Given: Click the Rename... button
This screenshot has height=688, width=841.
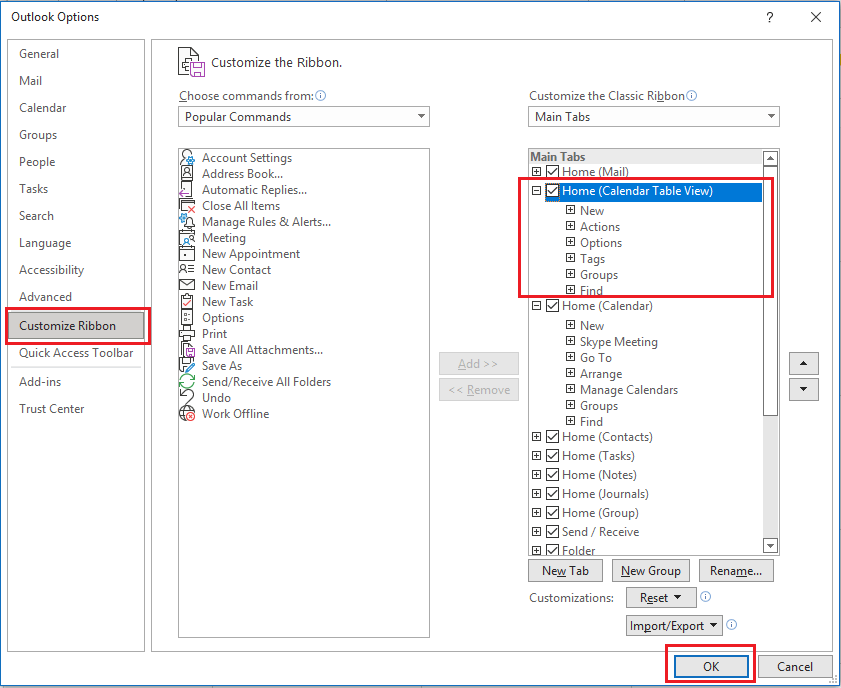Looking at the screenshot, I should [736, 571].
